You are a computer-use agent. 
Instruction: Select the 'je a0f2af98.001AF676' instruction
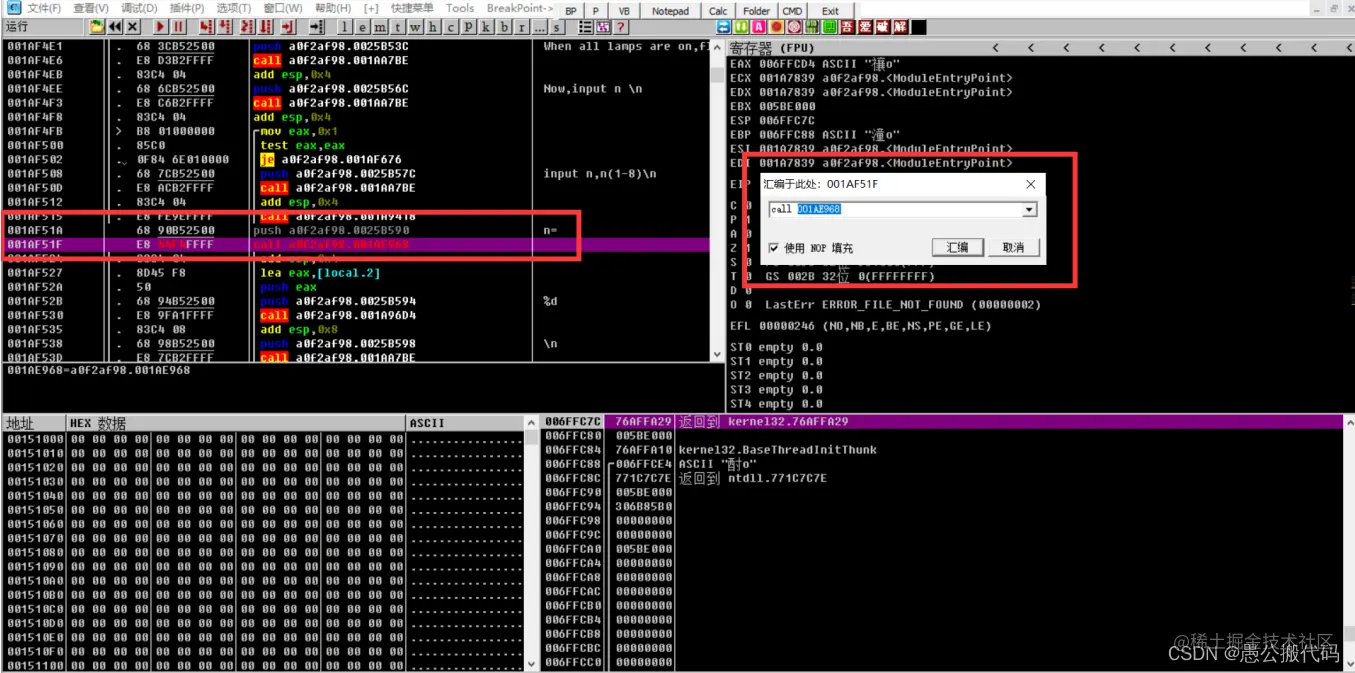click(x=330, y=160)
